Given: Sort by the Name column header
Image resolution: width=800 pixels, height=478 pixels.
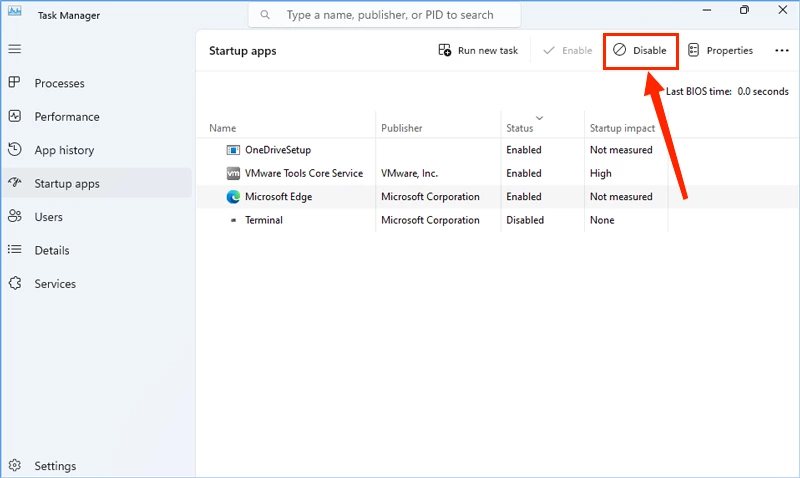Looking at the screenshot, I should coord(222,128).
